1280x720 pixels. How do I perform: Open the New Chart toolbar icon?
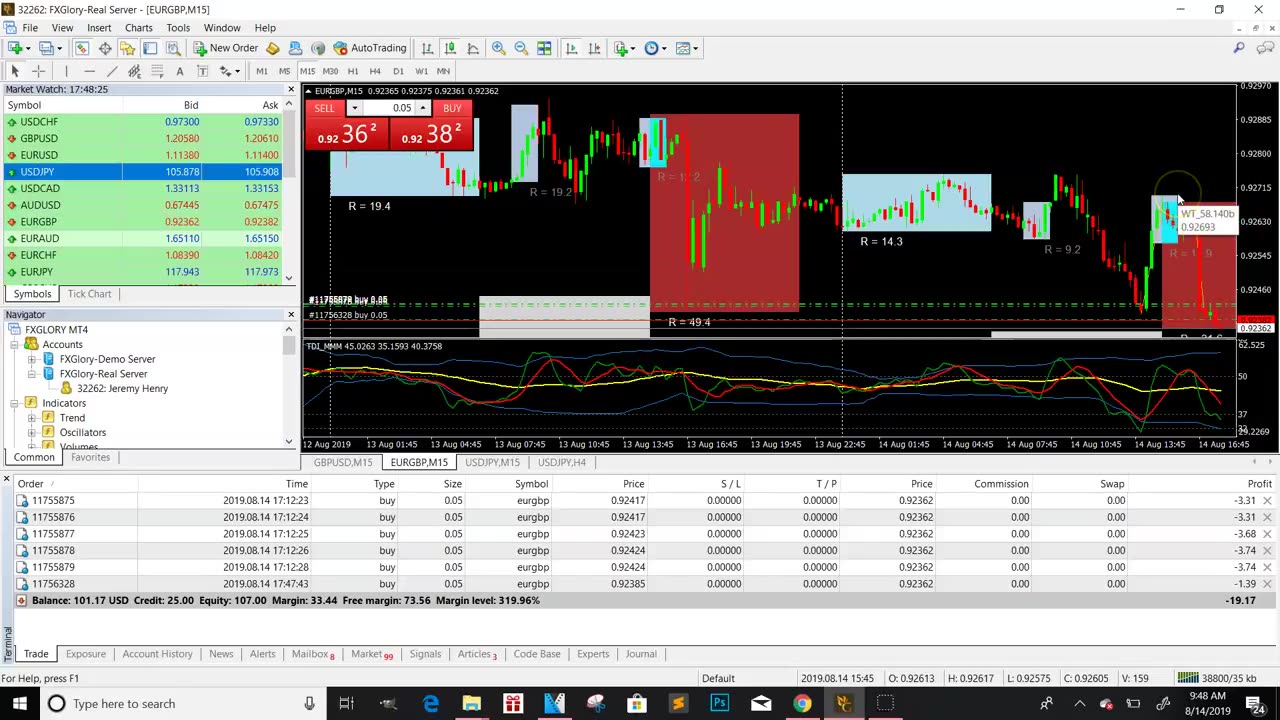click(15, 48)
